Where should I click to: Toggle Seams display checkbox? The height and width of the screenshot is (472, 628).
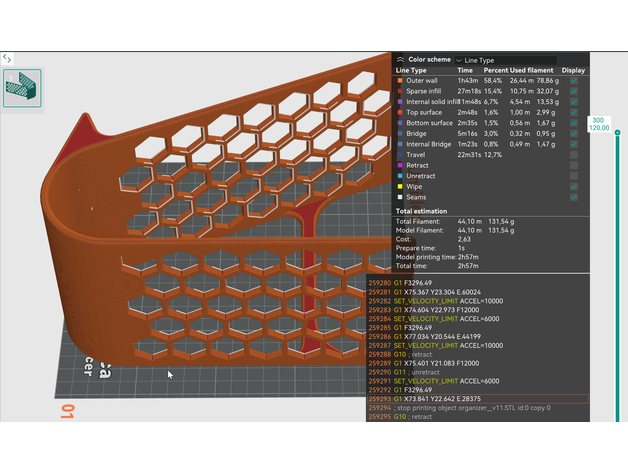click(x=573, y=195)
